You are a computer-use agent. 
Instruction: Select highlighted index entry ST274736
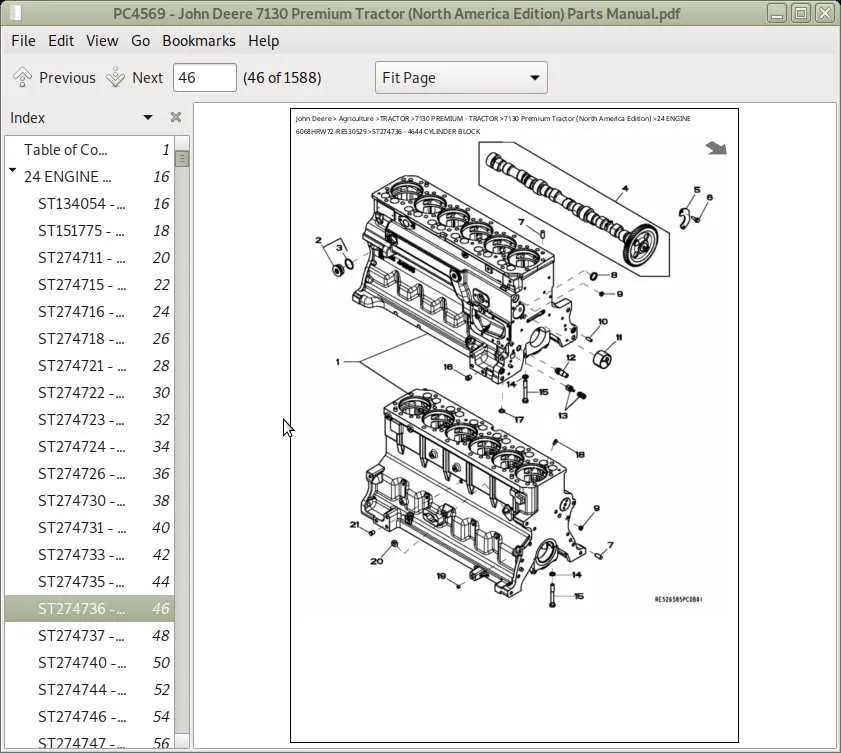point(90,609)
